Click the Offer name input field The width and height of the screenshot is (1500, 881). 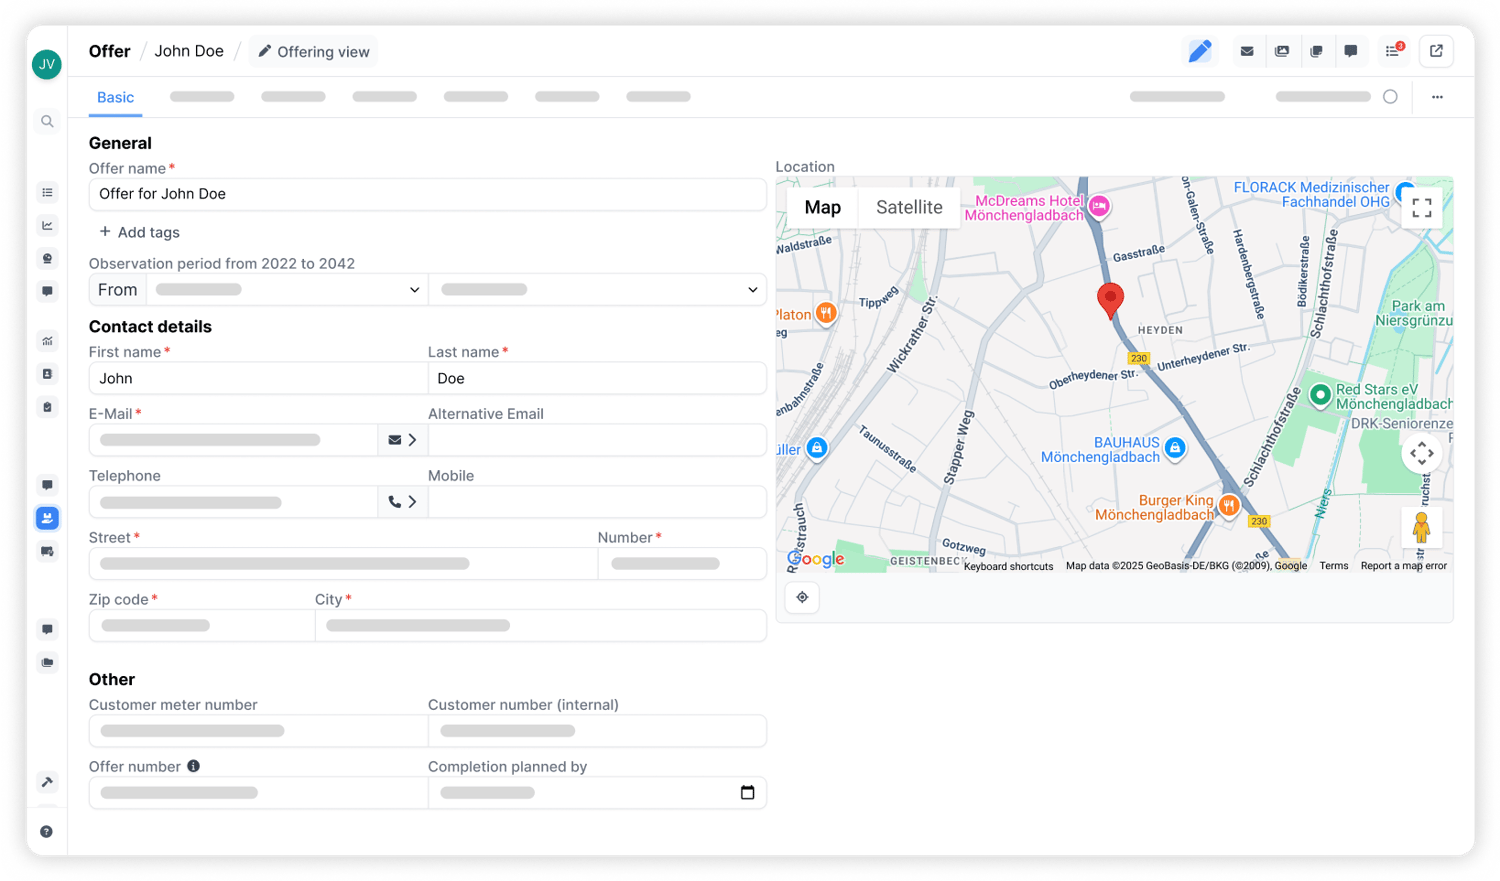[x=428, y=194]
